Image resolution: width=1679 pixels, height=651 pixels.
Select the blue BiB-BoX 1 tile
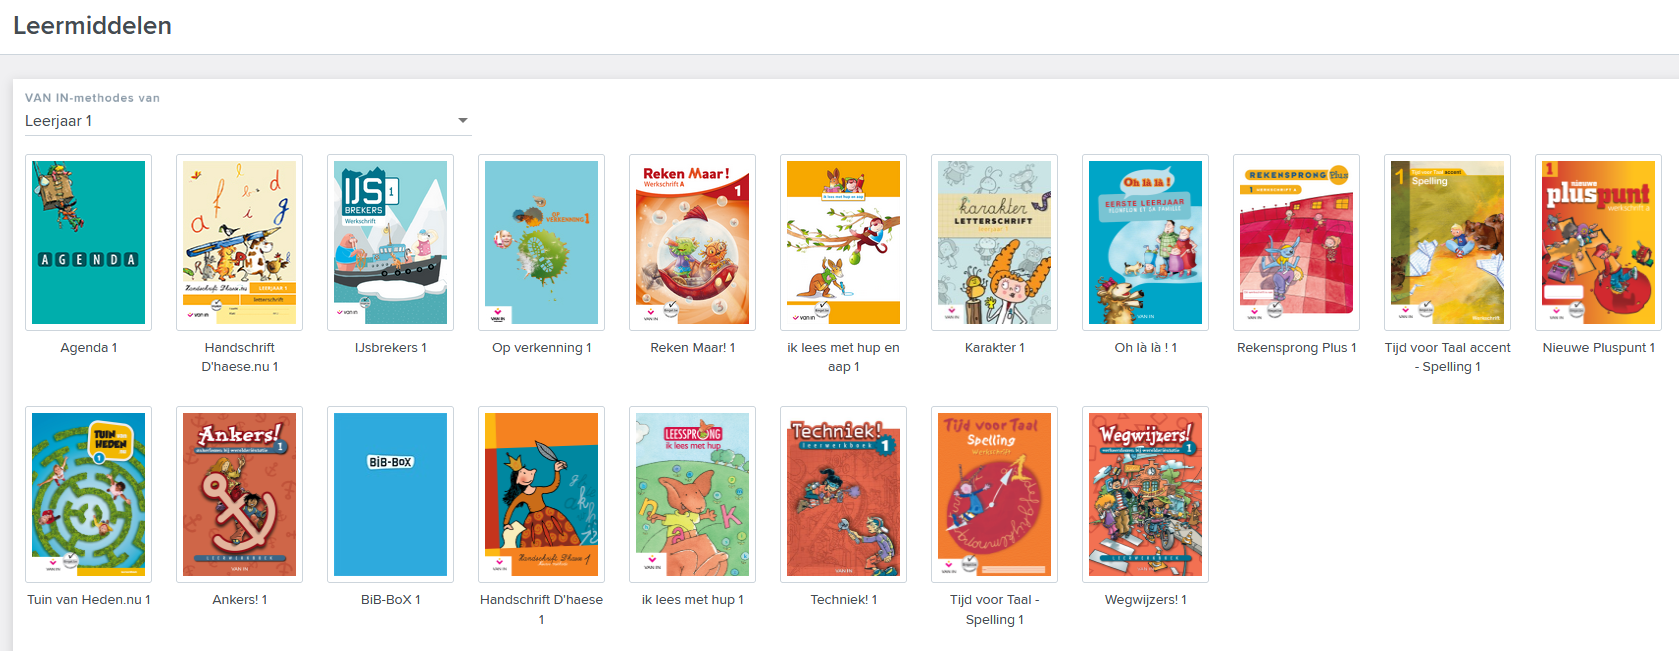pos(390,494)
